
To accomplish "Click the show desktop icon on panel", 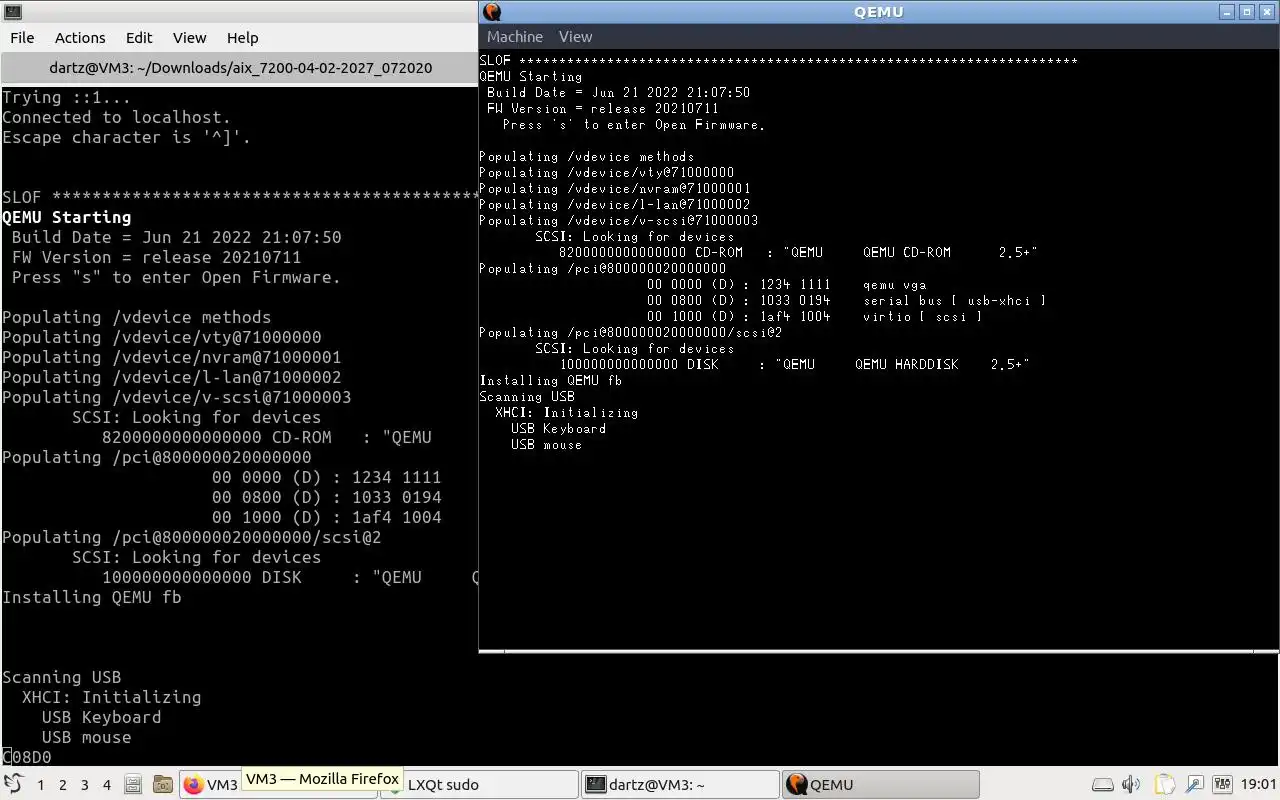I will (133, 785).
